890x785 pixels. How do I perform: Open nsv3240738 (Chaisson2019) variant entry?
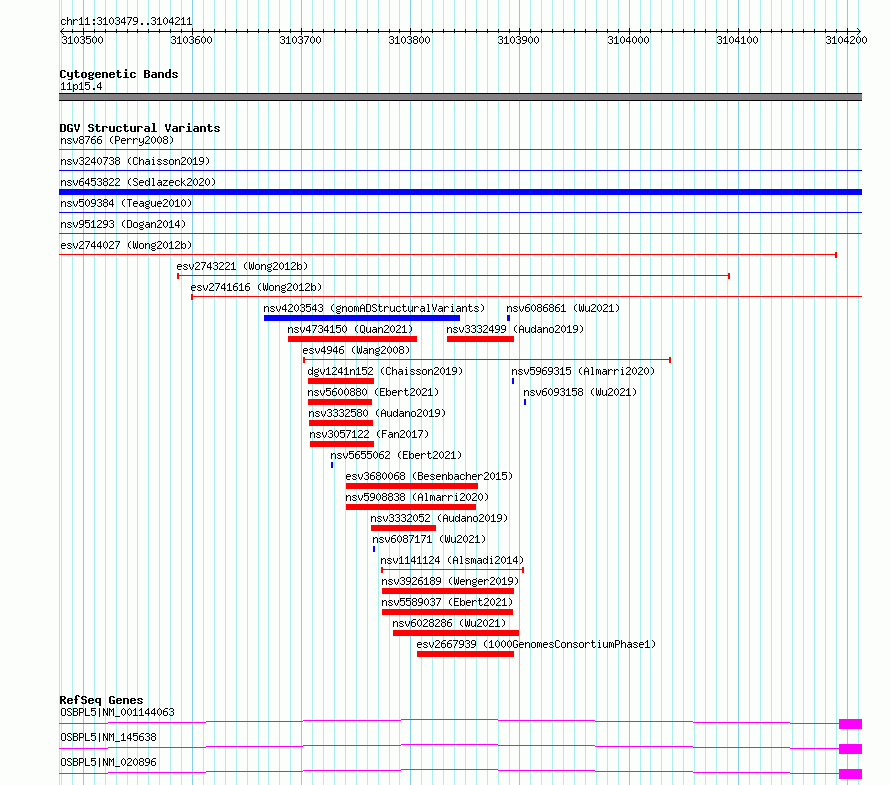[x=135, y=161]
